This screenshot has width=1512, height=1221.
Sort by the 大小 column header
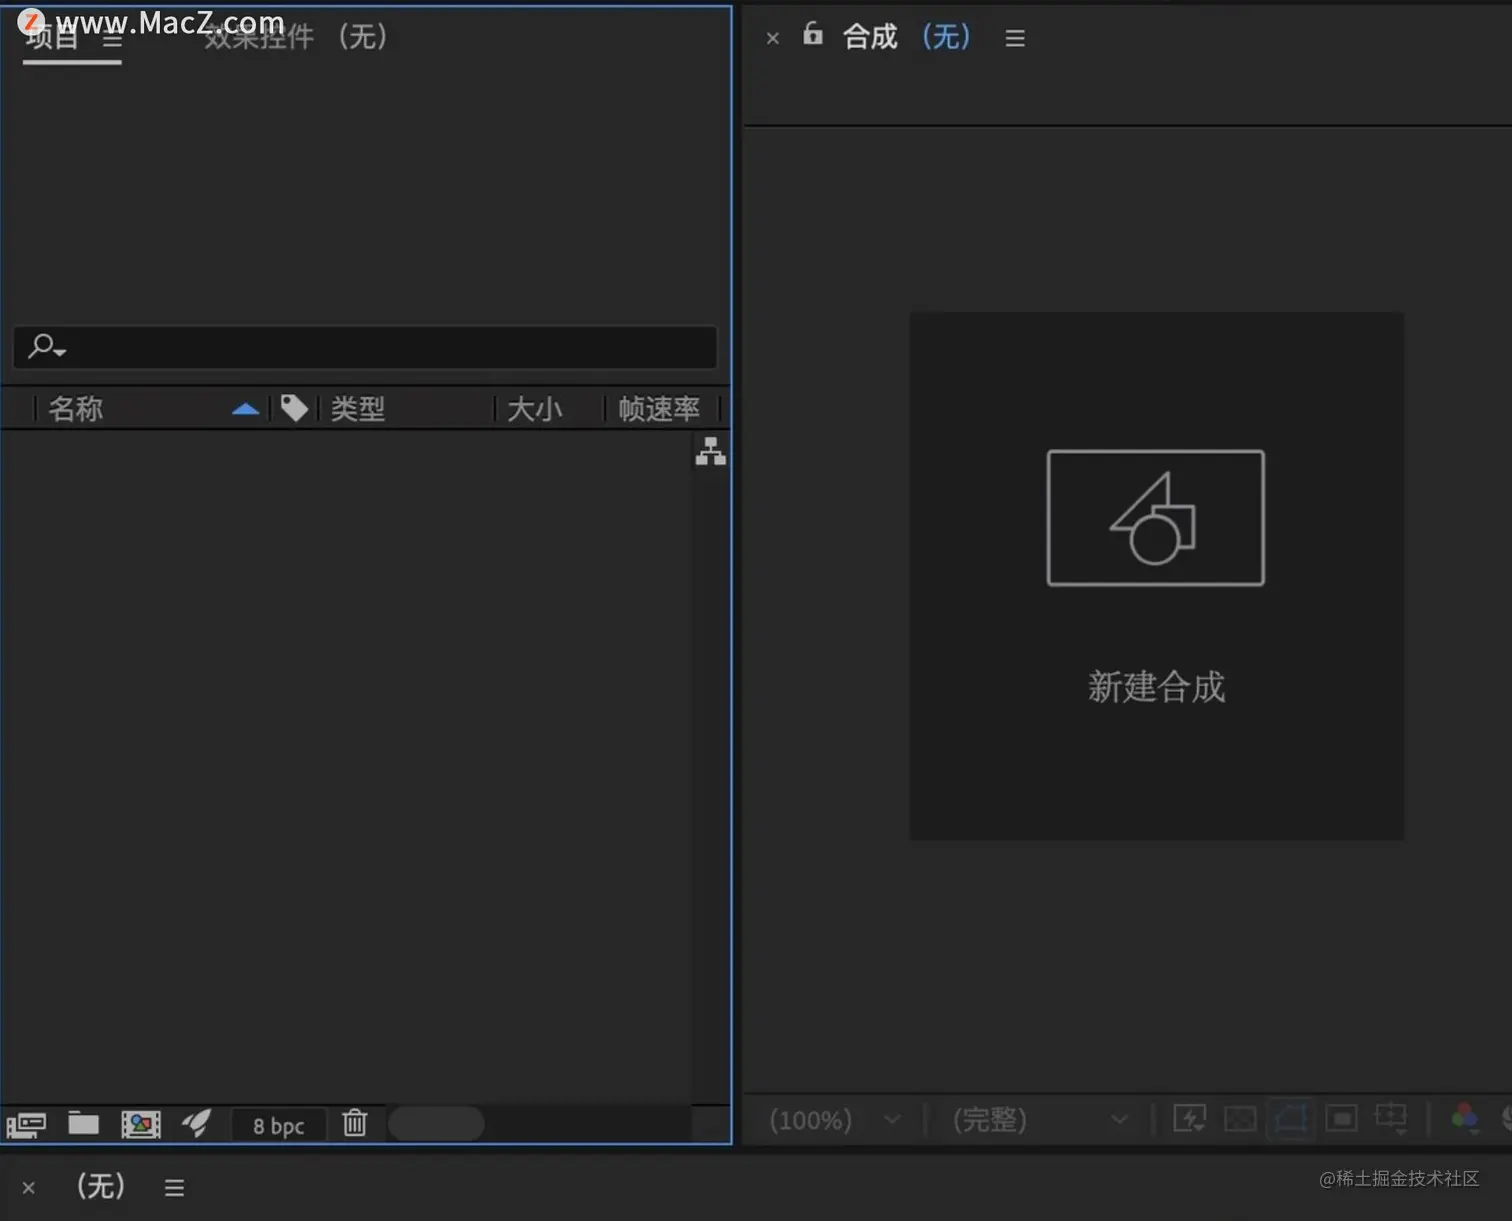click(535, 408)
